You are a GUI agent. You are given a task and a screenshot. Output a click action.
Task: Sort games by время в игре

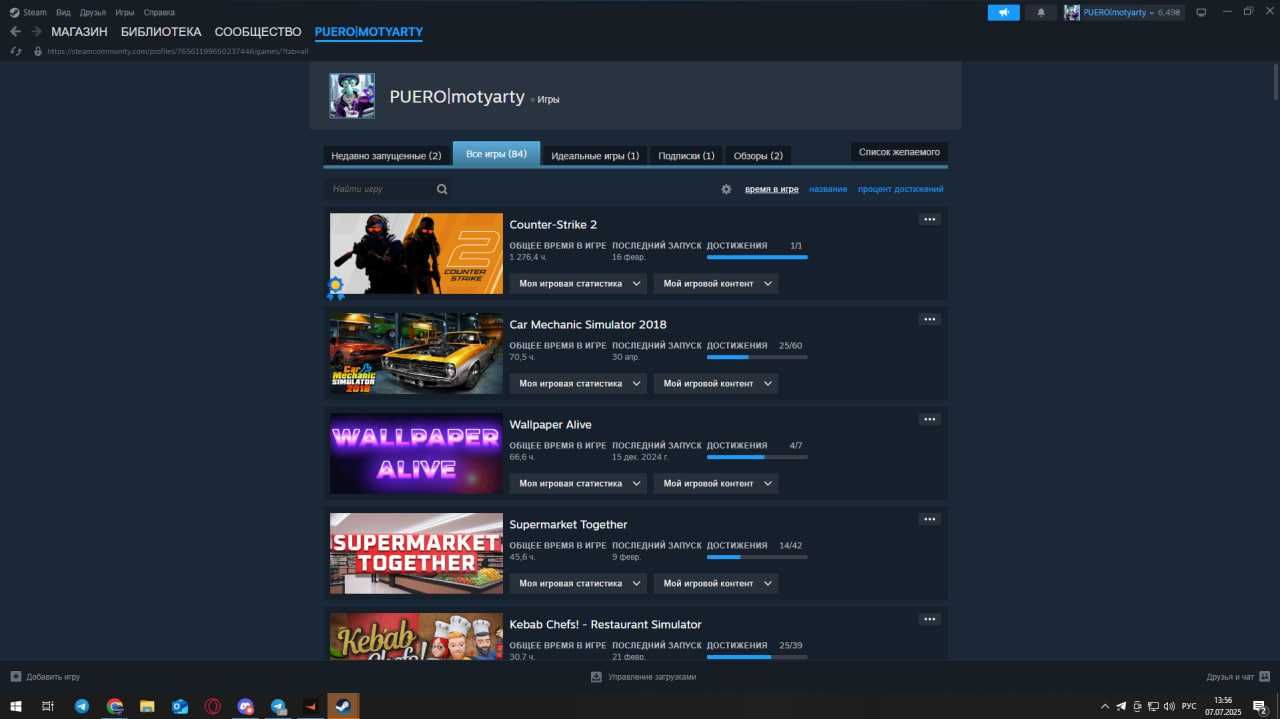[x=772, y=189]
